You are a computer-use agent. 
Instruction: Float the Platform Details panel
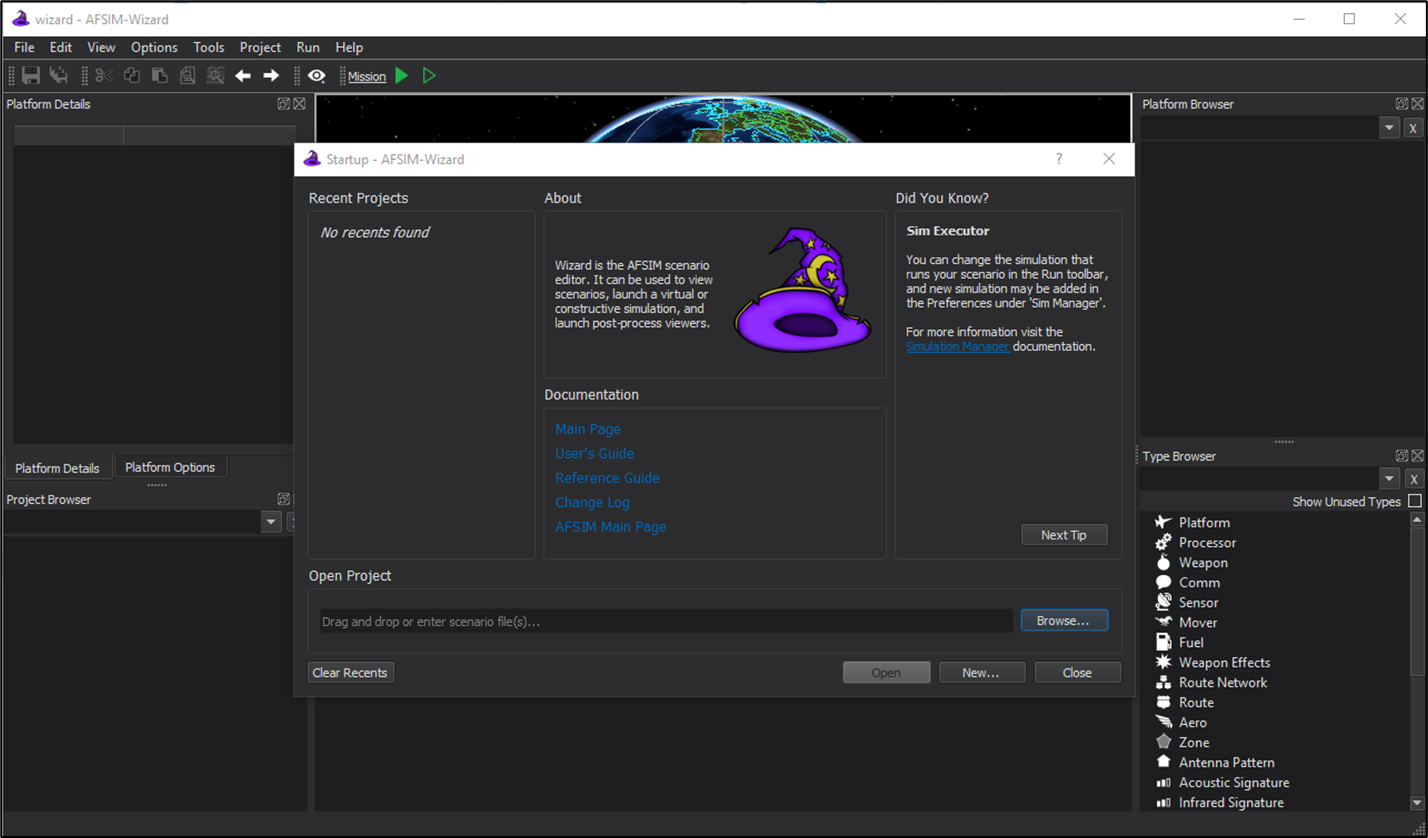284,104
